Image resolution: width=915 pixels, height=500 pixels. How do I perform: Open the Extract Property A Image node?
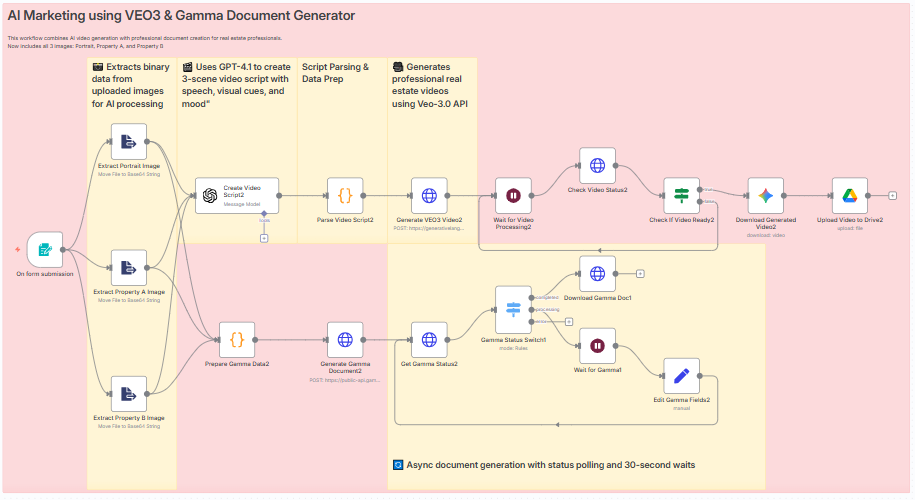tap(129, 268)
